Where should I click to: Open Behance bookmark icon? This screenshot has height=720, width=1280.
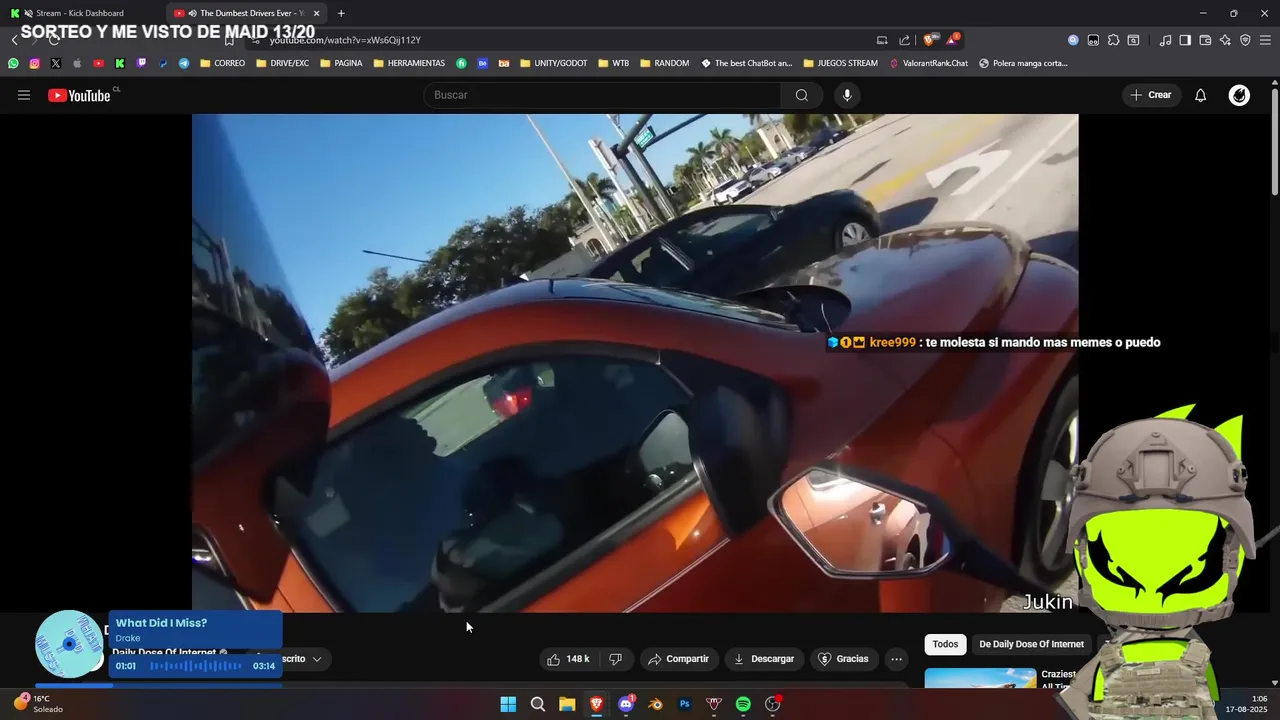tap(482, 63)
